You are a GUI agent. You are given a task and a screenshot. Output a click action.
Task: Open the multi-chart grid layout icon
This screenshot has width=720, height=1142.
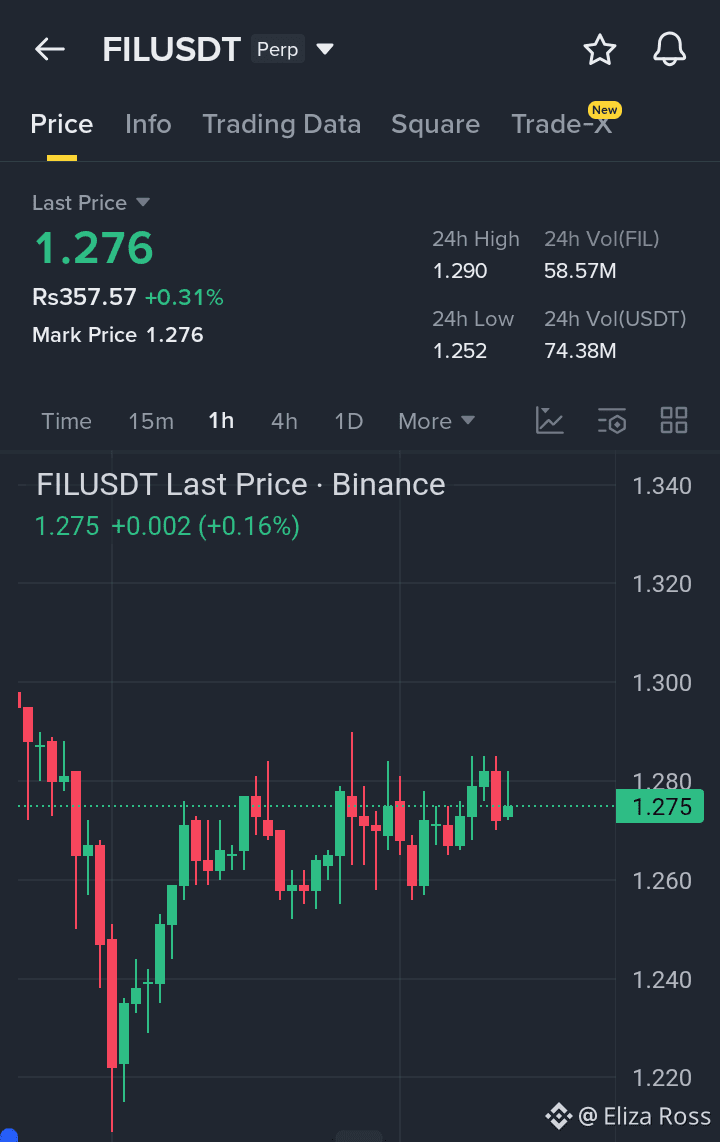tap(673, 420)
